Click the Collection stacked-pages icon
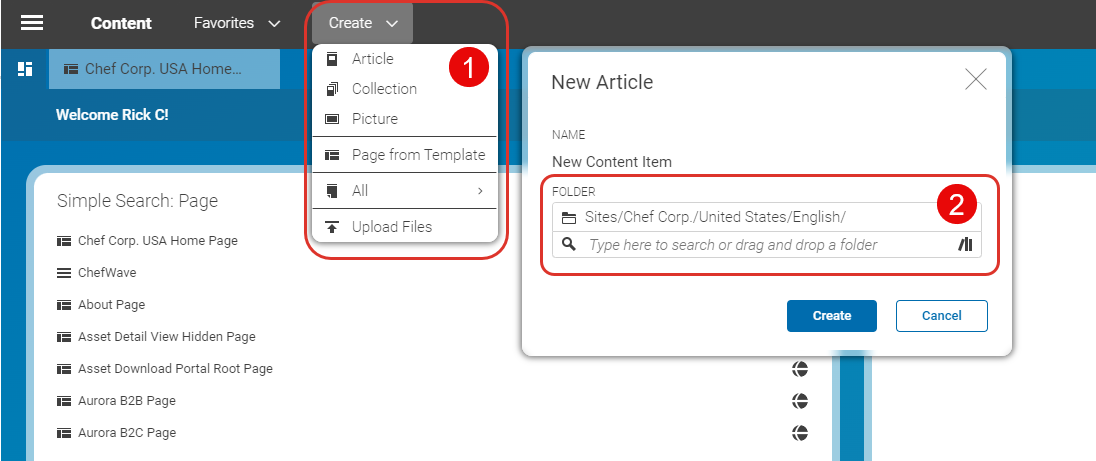Image resolution: width=1096 pixels, height=461 pixels. click(x=333, y=89)
